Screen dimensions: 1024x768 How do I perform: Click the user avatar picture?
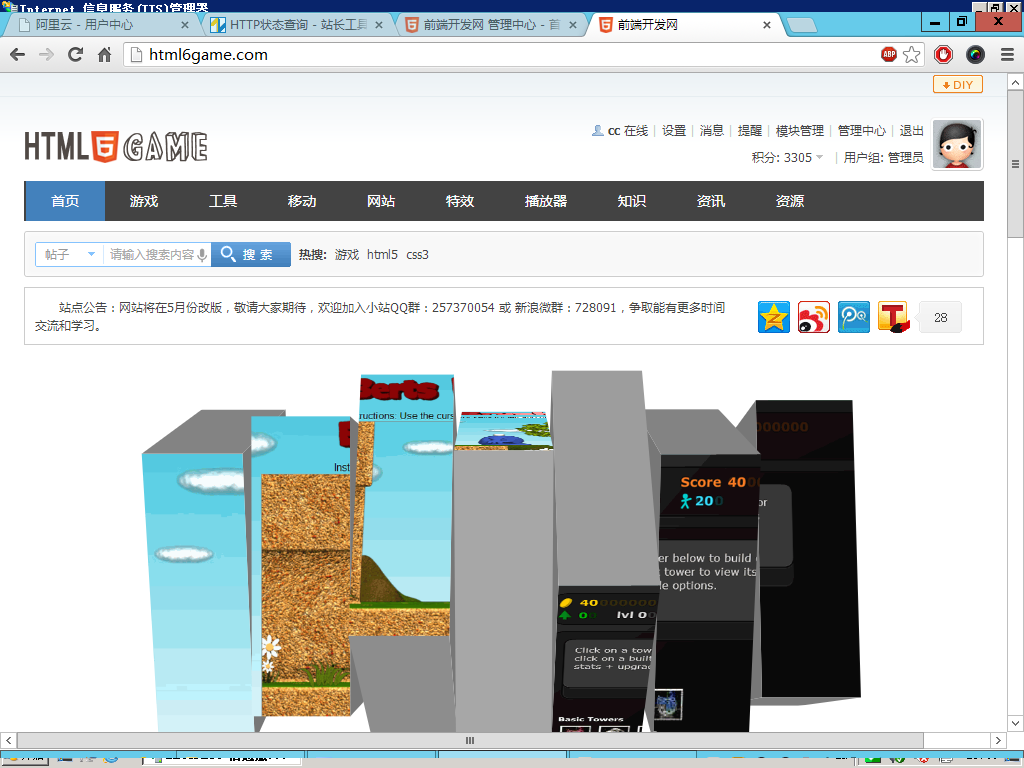point(957,145)
